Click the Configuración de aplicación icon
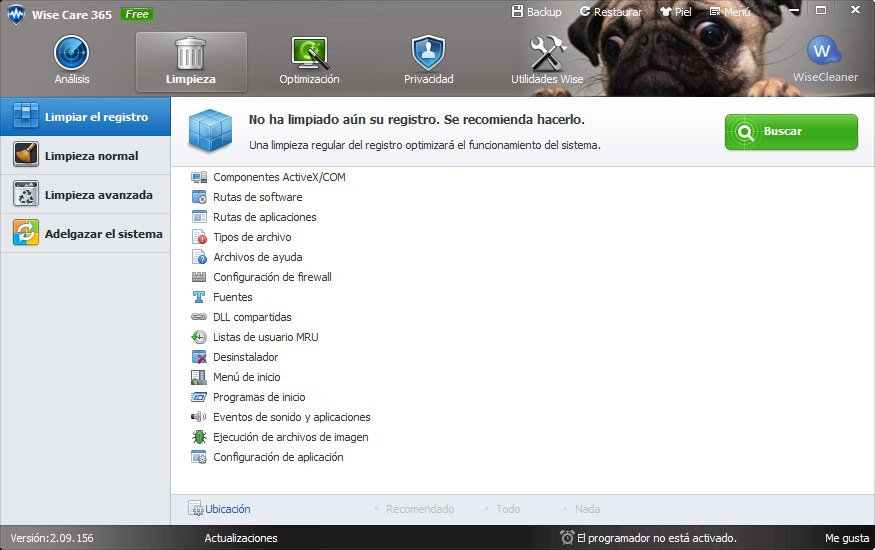The height and width of the screenshot is (550, 875). (199, 457)
